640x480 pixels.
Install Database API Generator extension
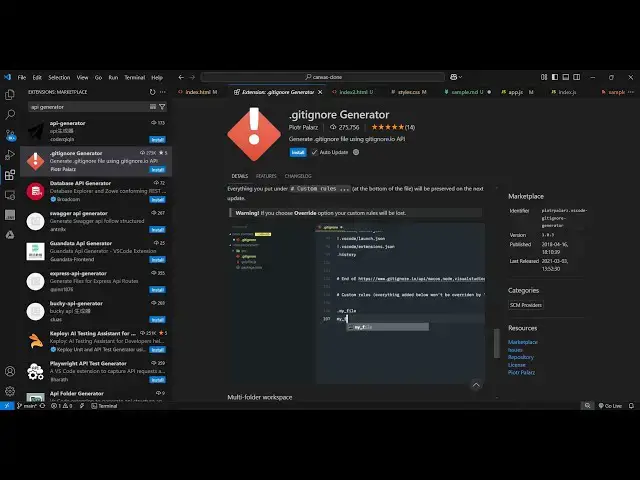pyautogui.click(x=157, y=200)
